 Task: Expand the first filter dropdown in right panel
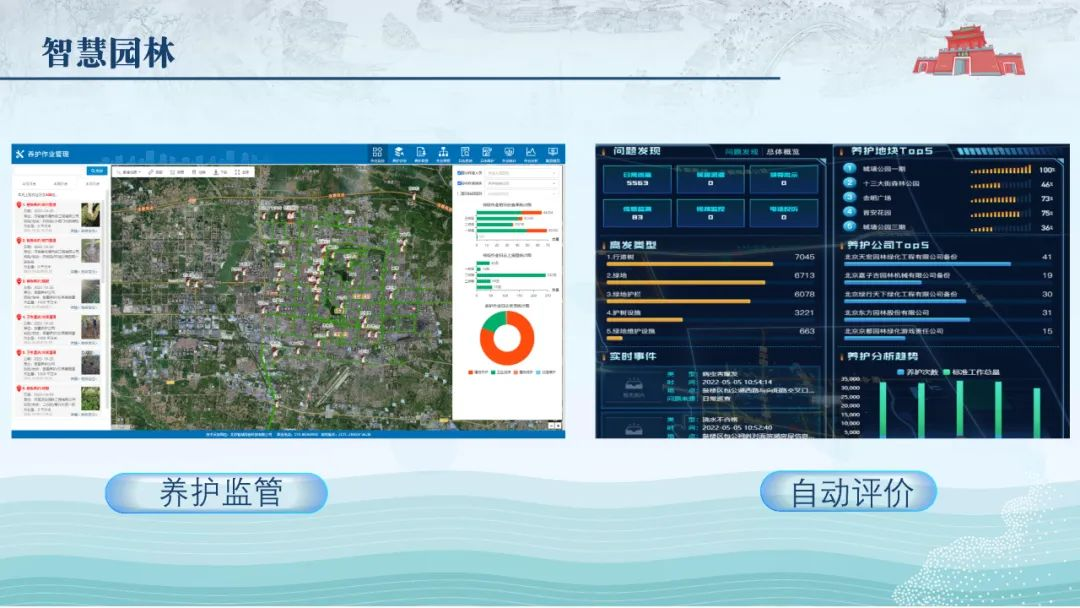[x=521, y=174]
